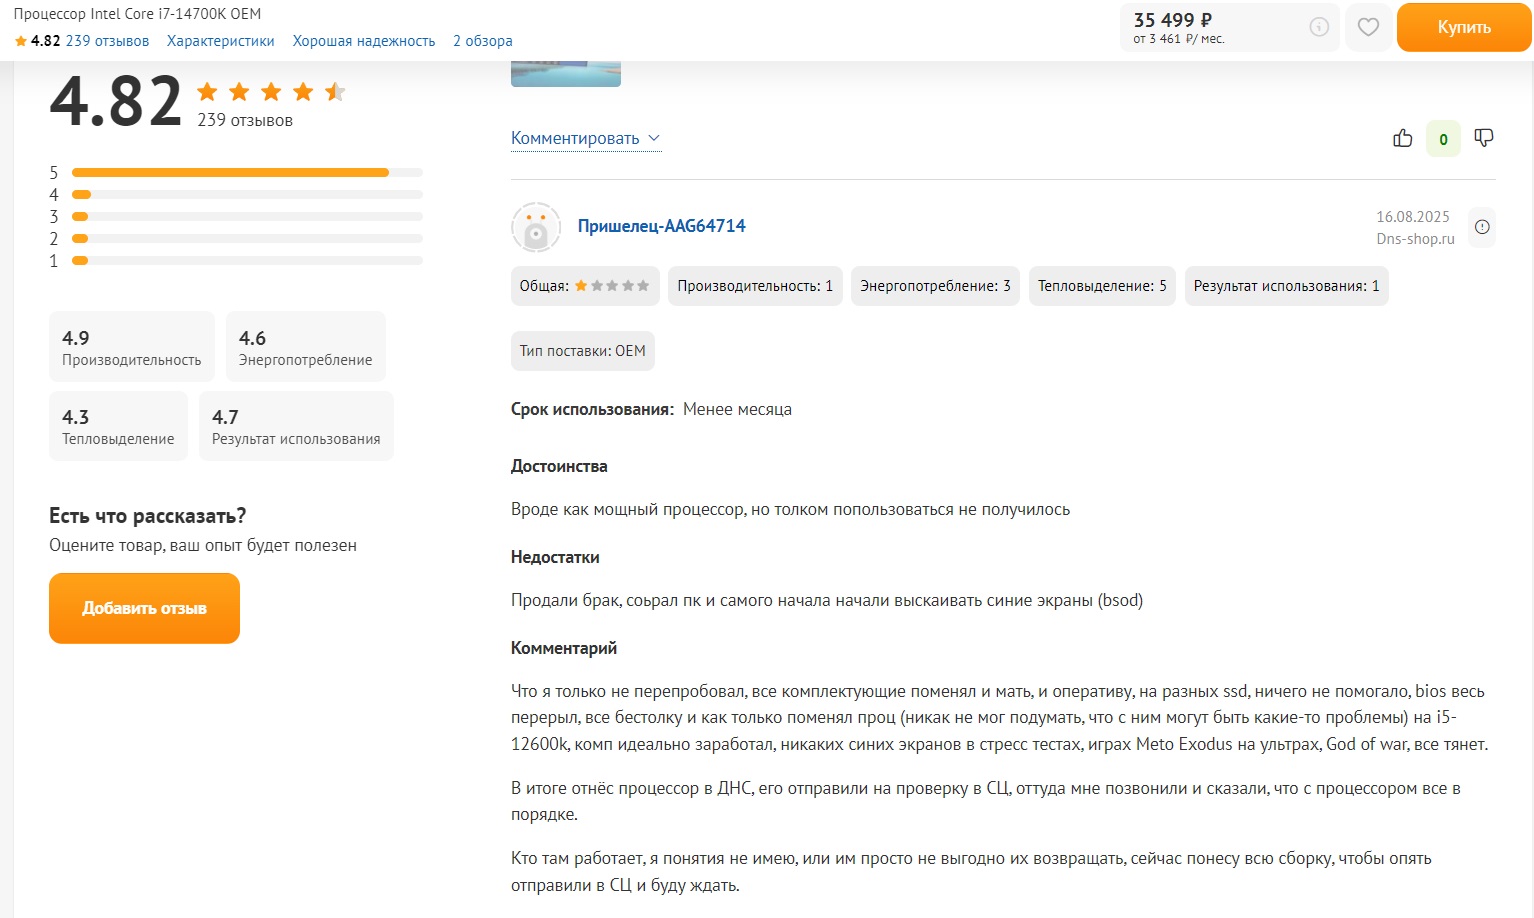The width and height of the screenshot is (1534, 918).
Task: Dislike the review with thumbs-down icon
Action: [x=1484, y=138]
